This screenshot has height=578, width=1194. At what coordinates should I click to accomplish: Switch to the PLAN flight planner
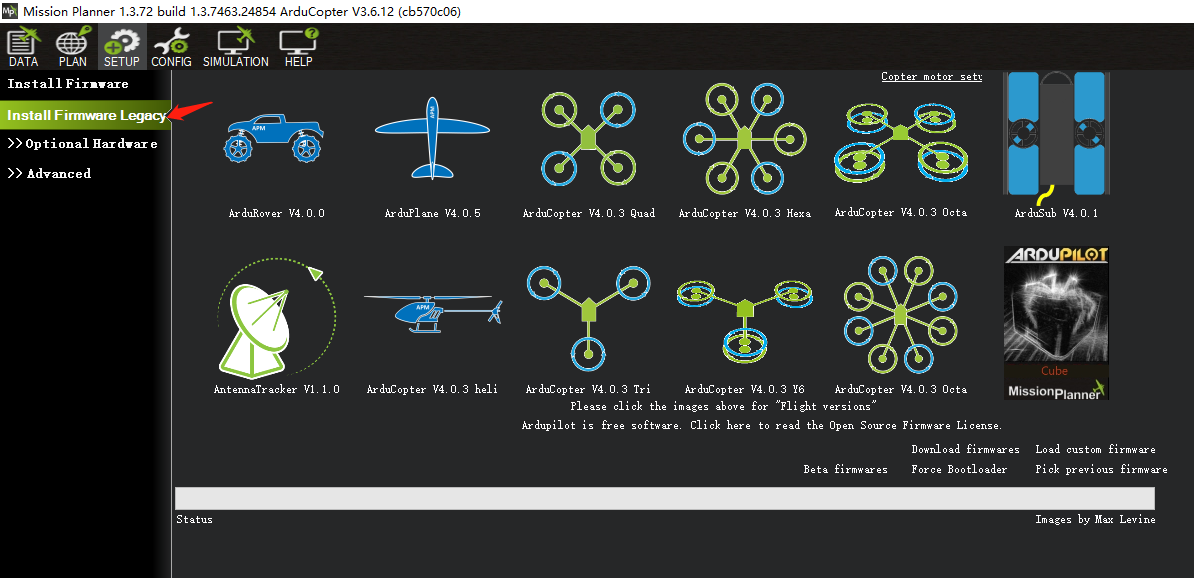(x=72, y=47)
